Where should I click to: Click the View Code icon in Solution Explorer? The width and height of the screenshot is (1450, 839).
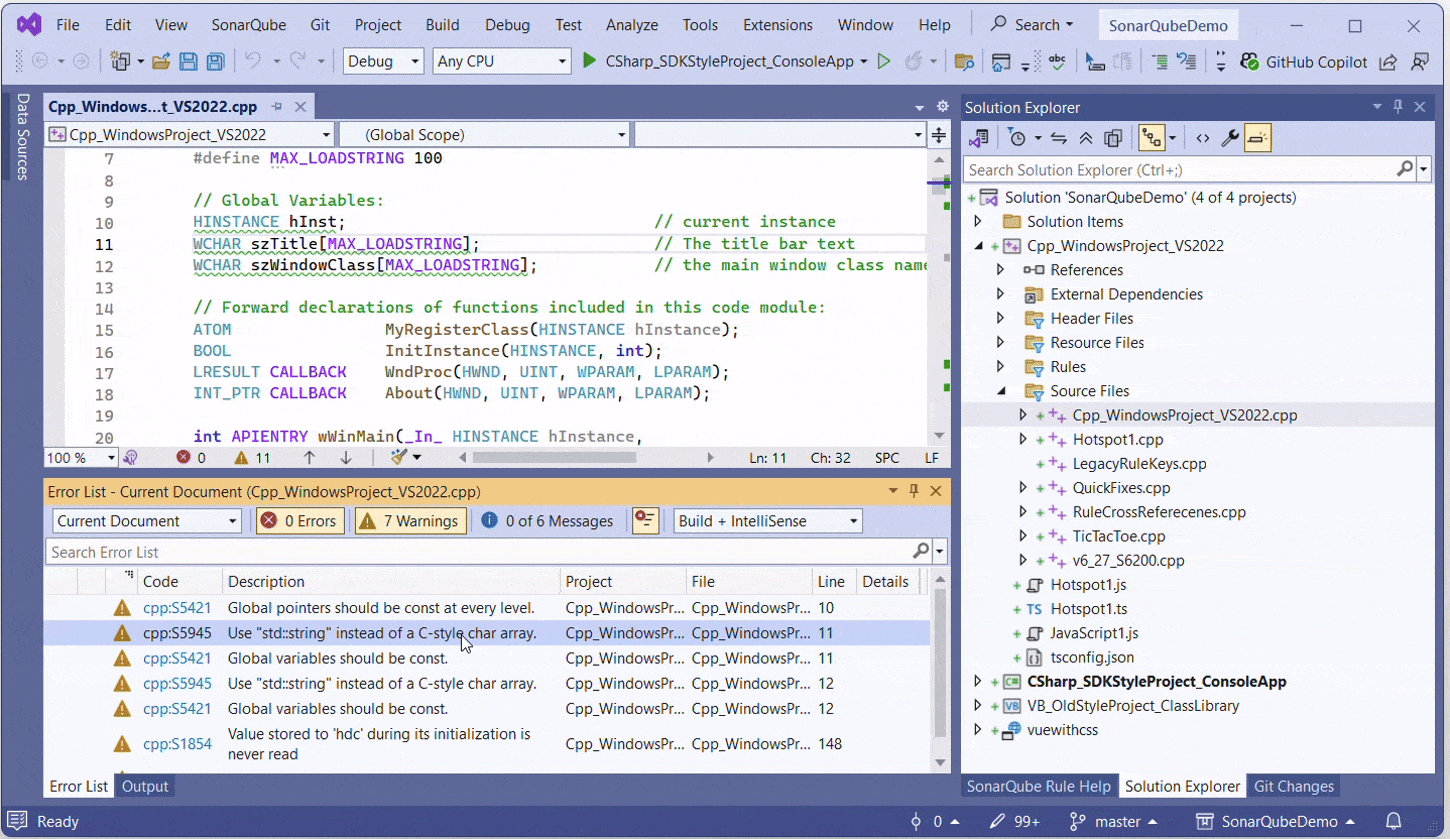[1203, 138]
